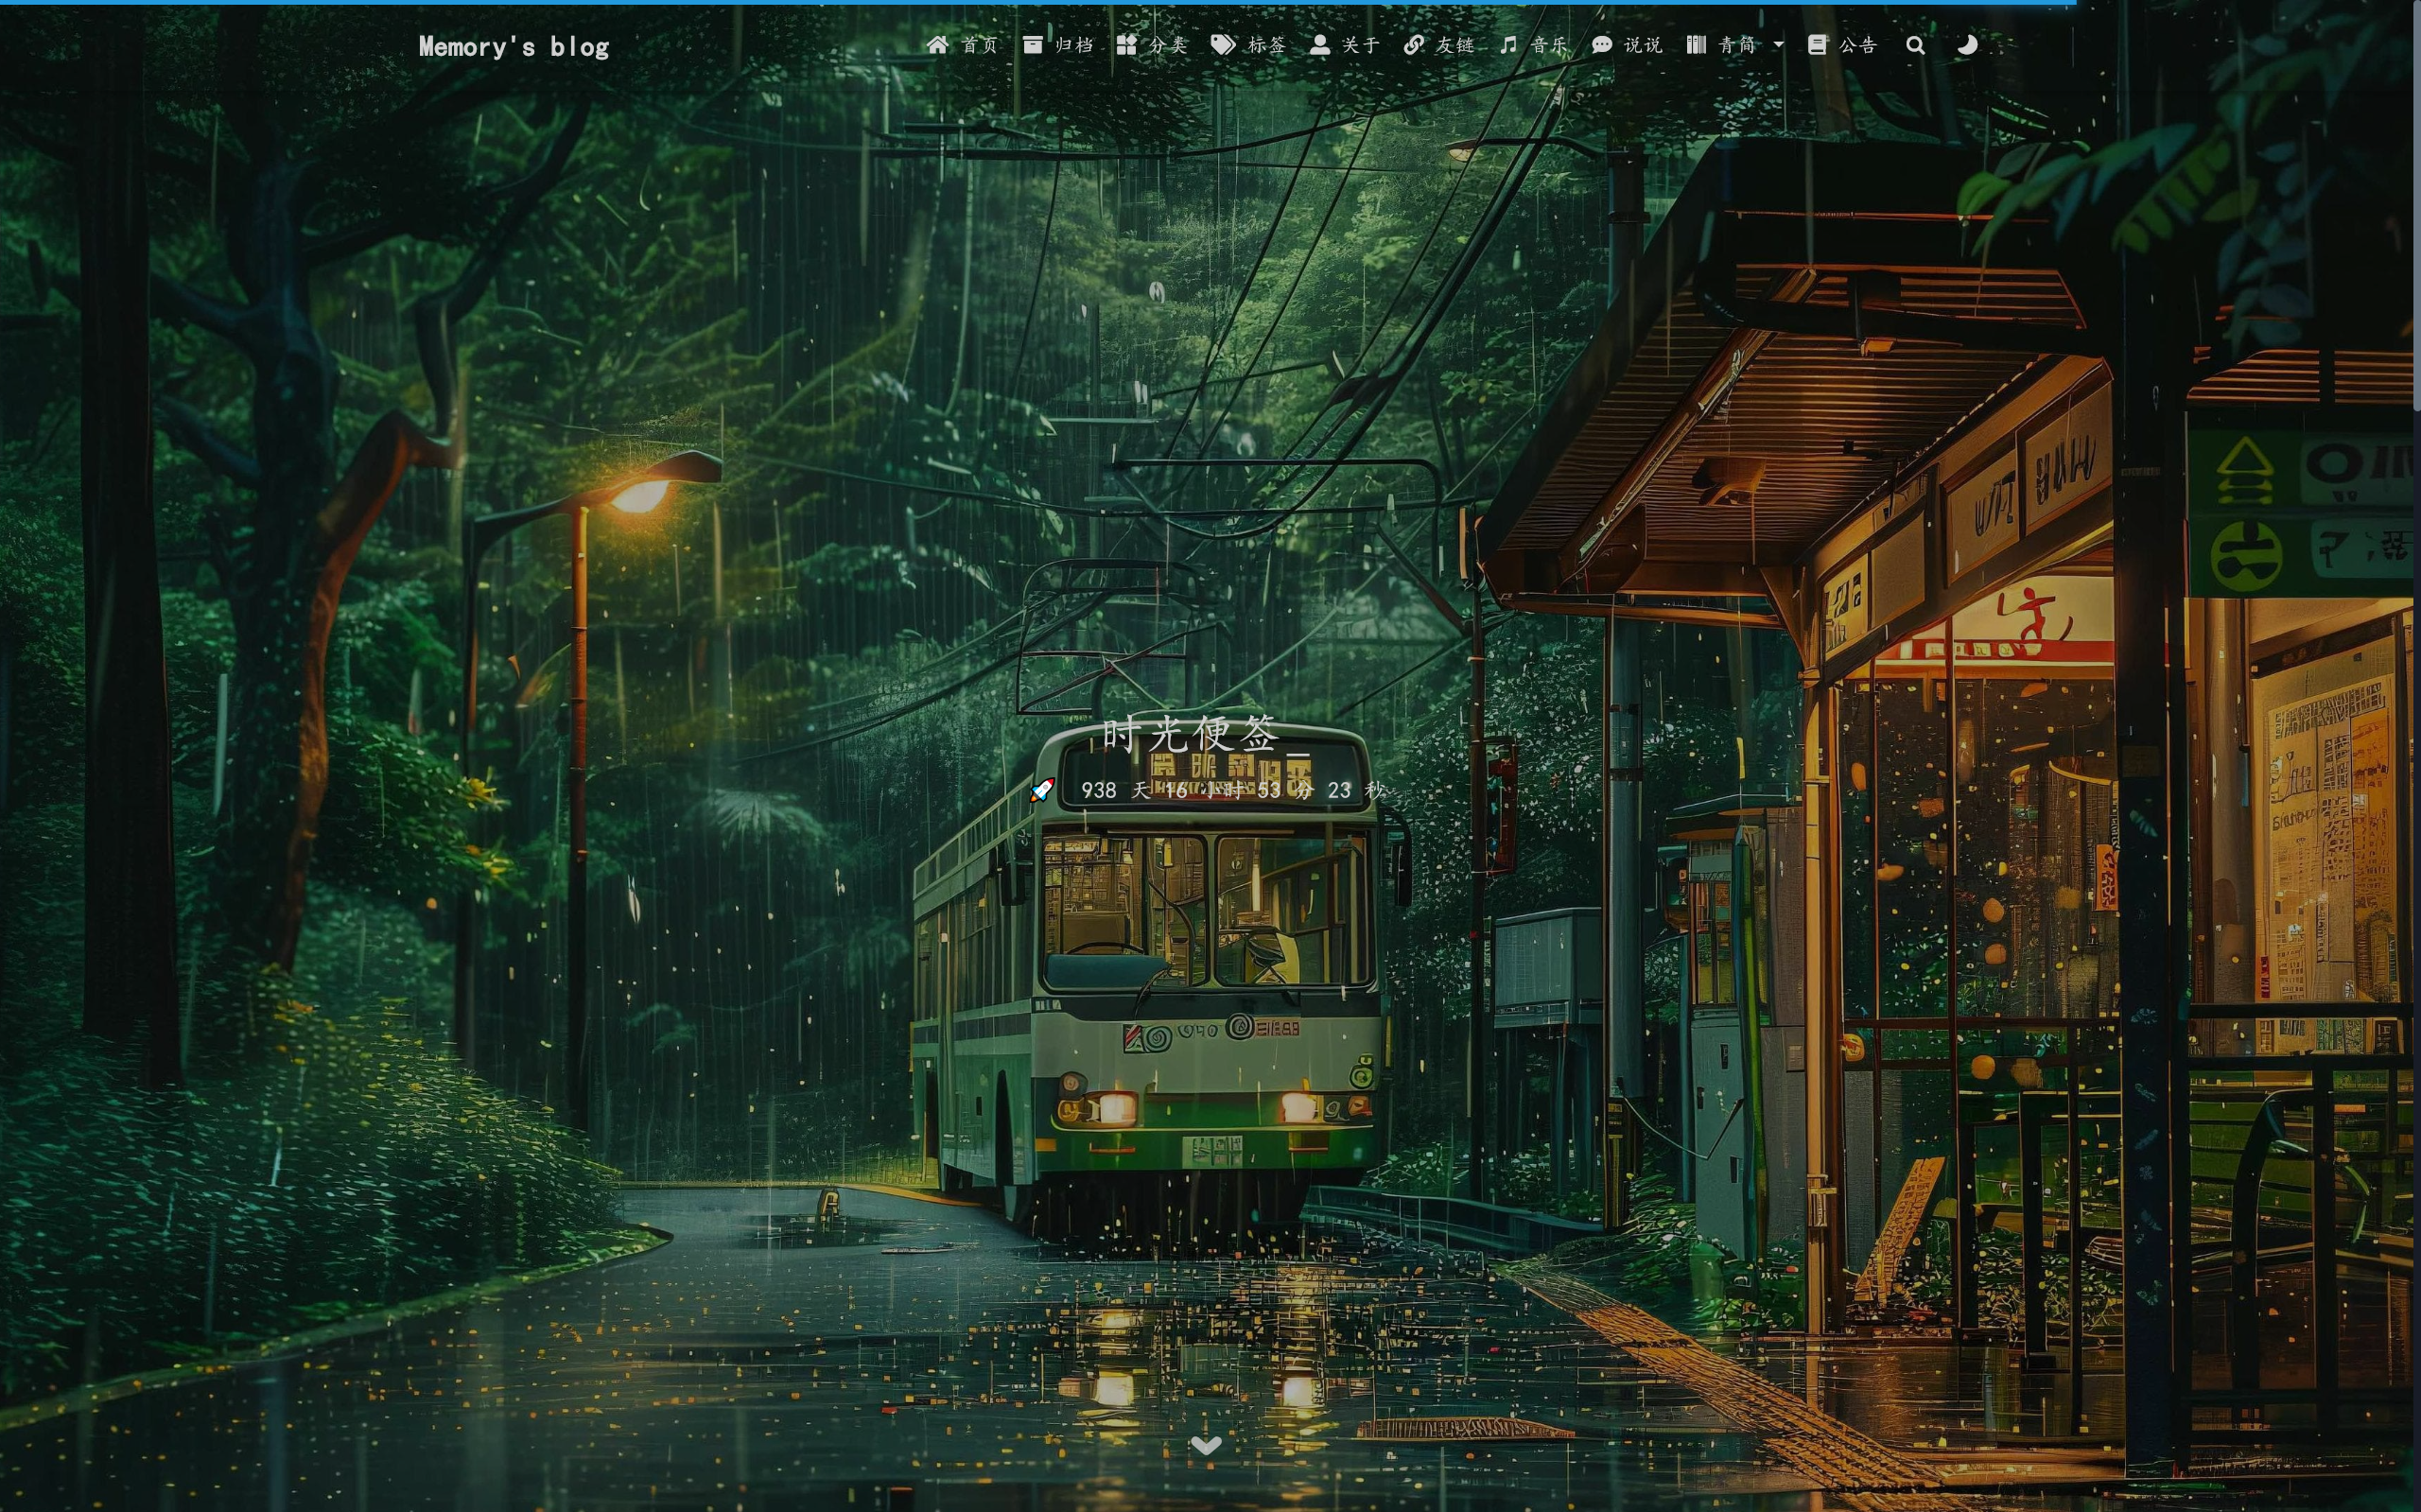Expand the 青简 dropdown arrow
Image resolution: width=2421 pixels, height=1512 pixels.
point(1778,45)
